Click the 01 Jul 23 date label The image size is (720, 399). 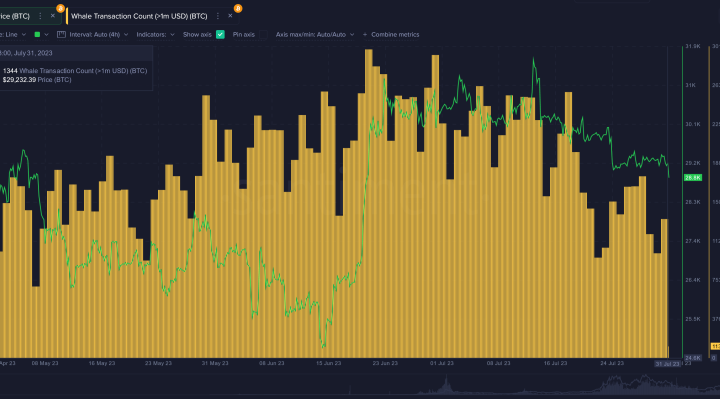pyautogui.click(x=442, y=363)
